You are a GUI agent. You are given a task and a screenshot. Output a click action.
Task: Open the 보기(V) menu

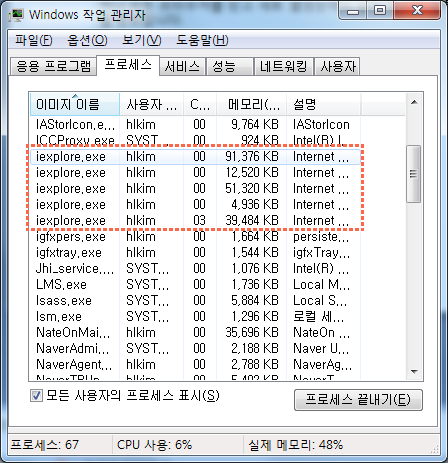click(142, 40)
